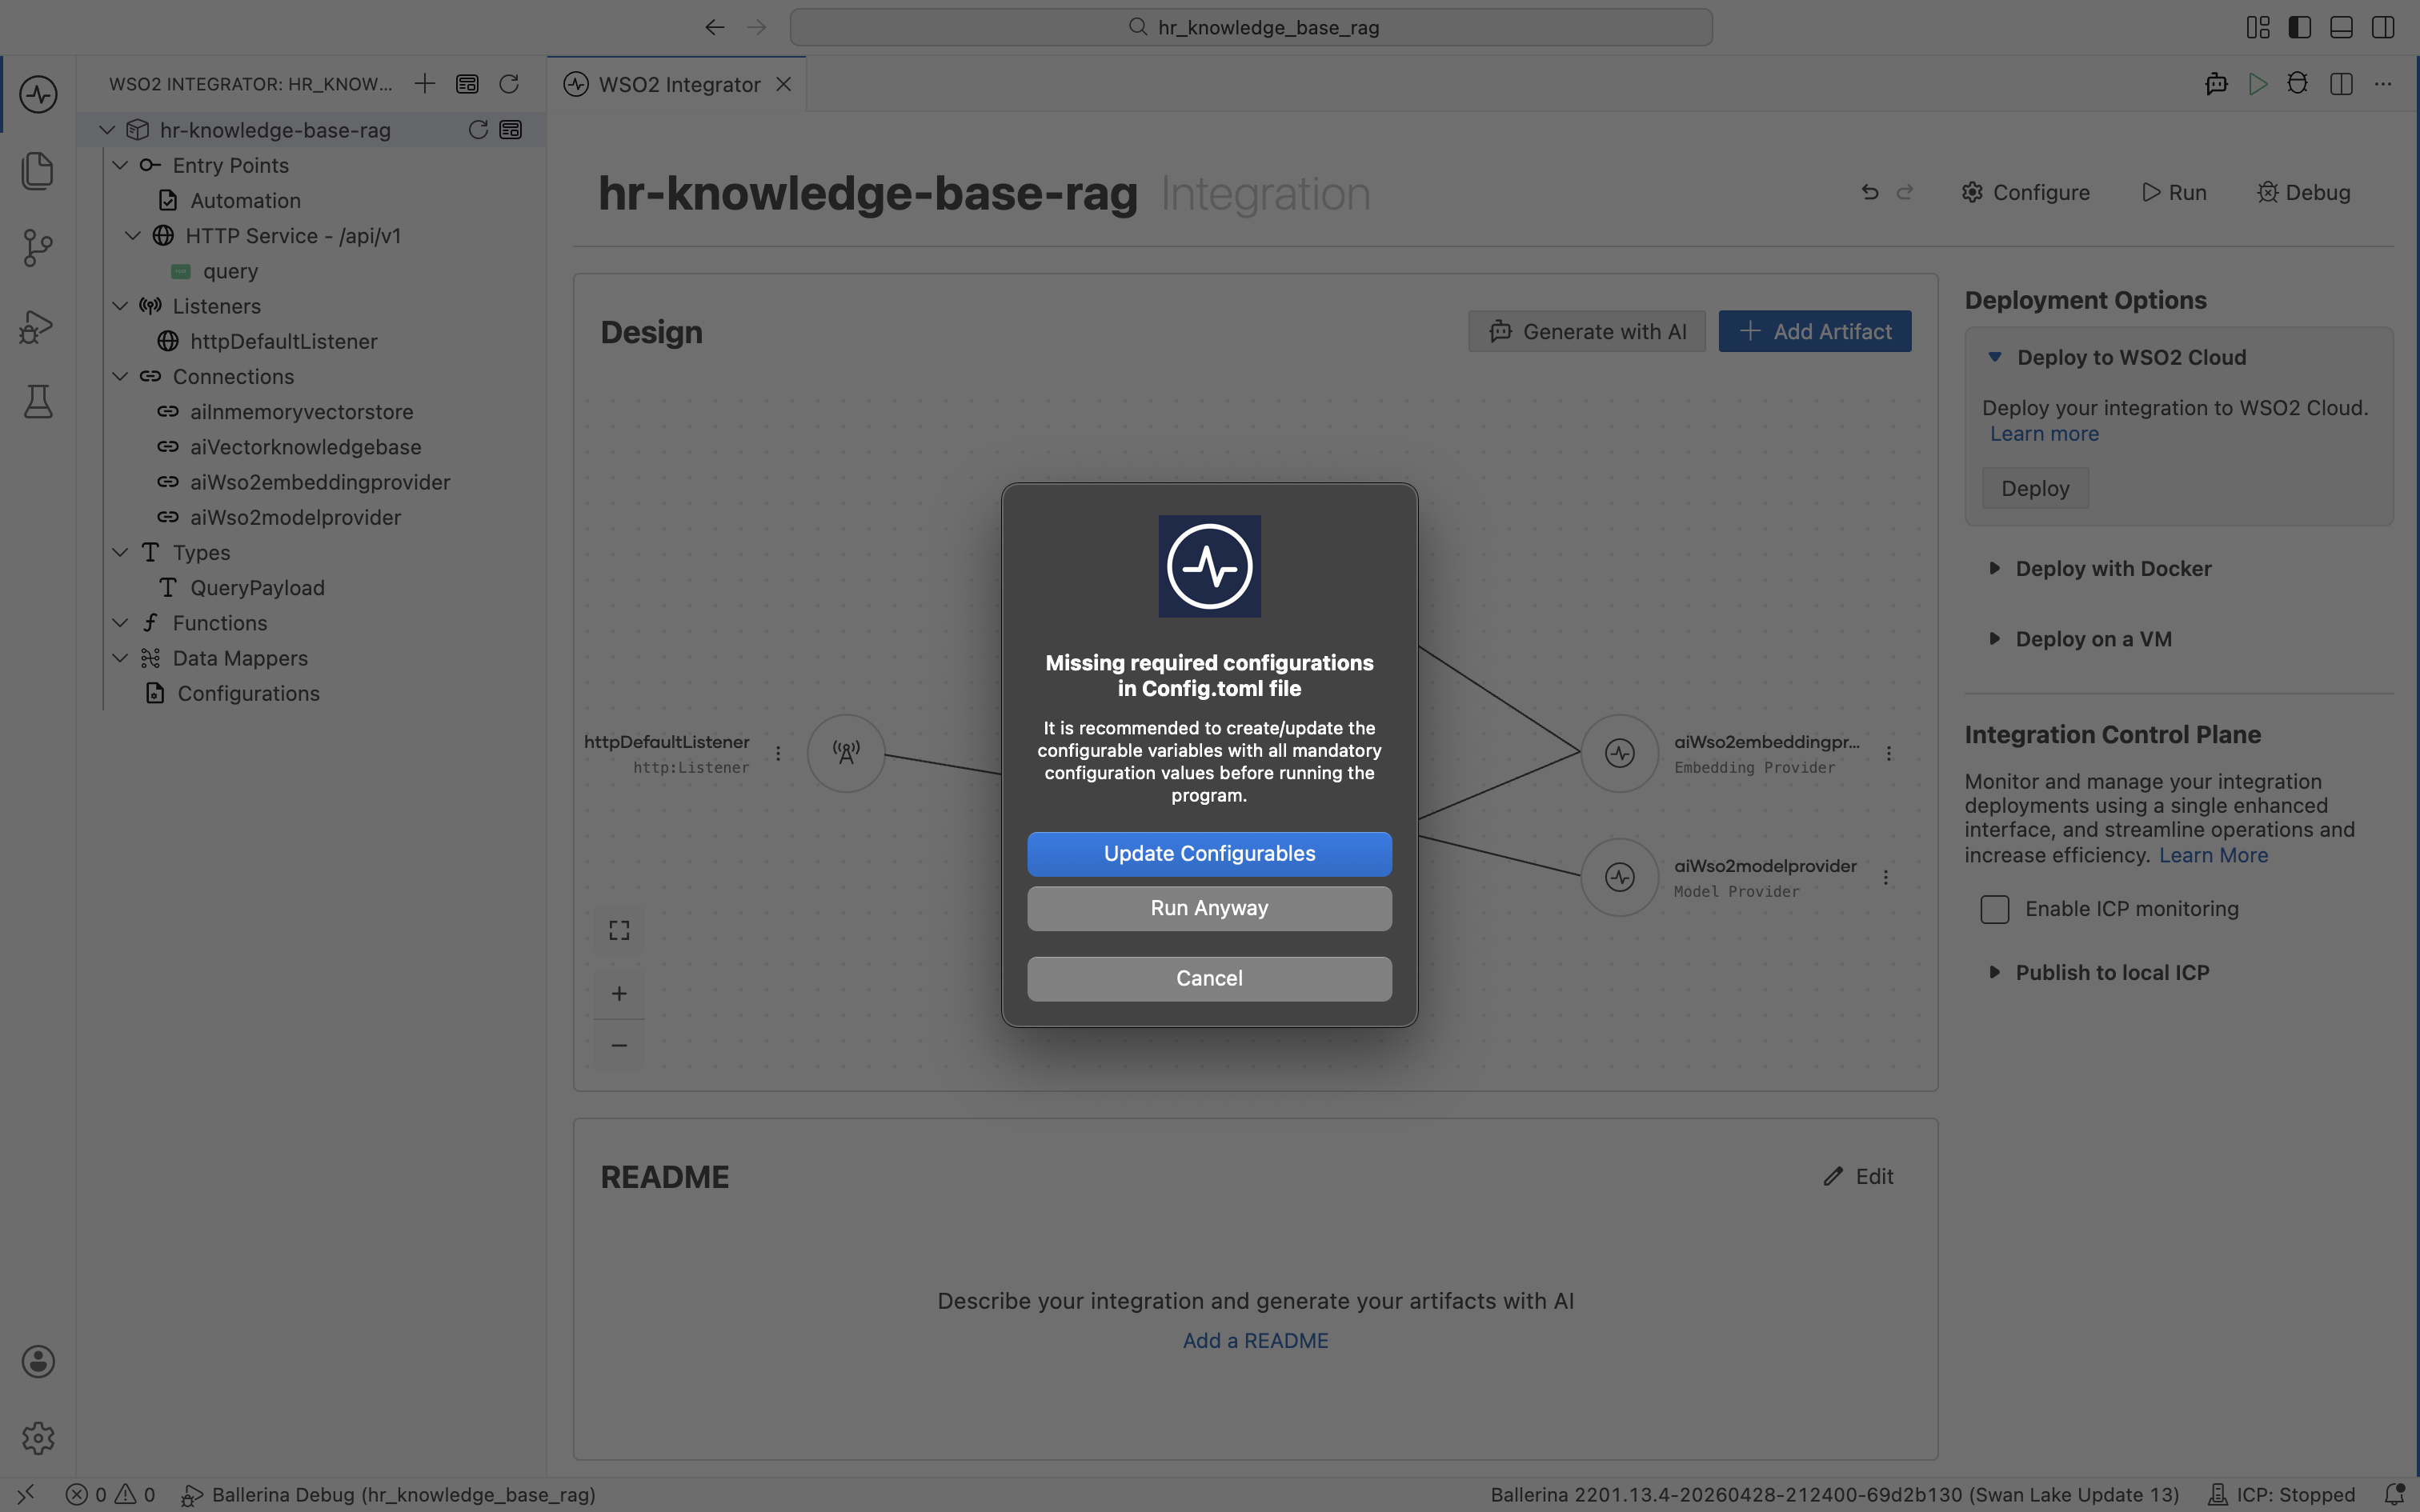Click Run Anyway button
Screen dimensions: 2420x1512
click(x=1209, y=908)
